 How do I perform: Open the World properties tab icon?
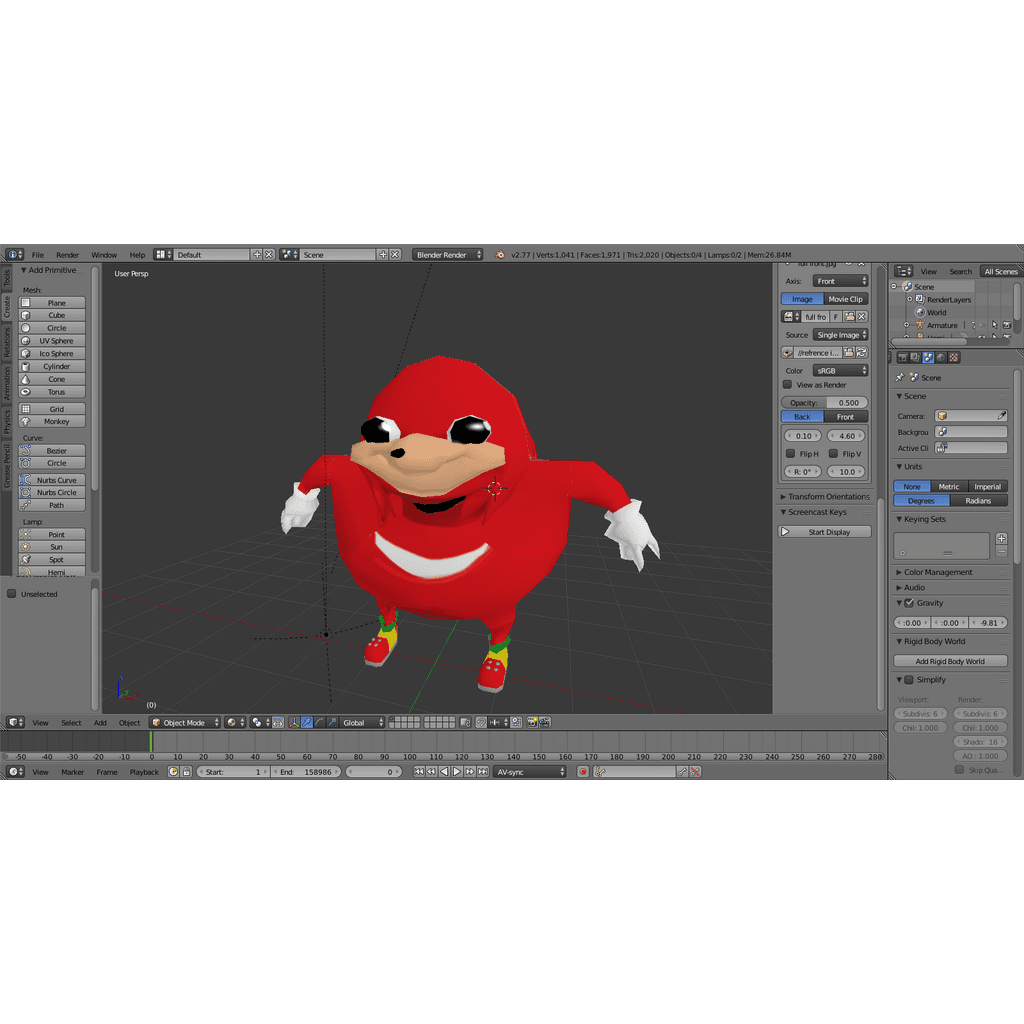point(940,357)
